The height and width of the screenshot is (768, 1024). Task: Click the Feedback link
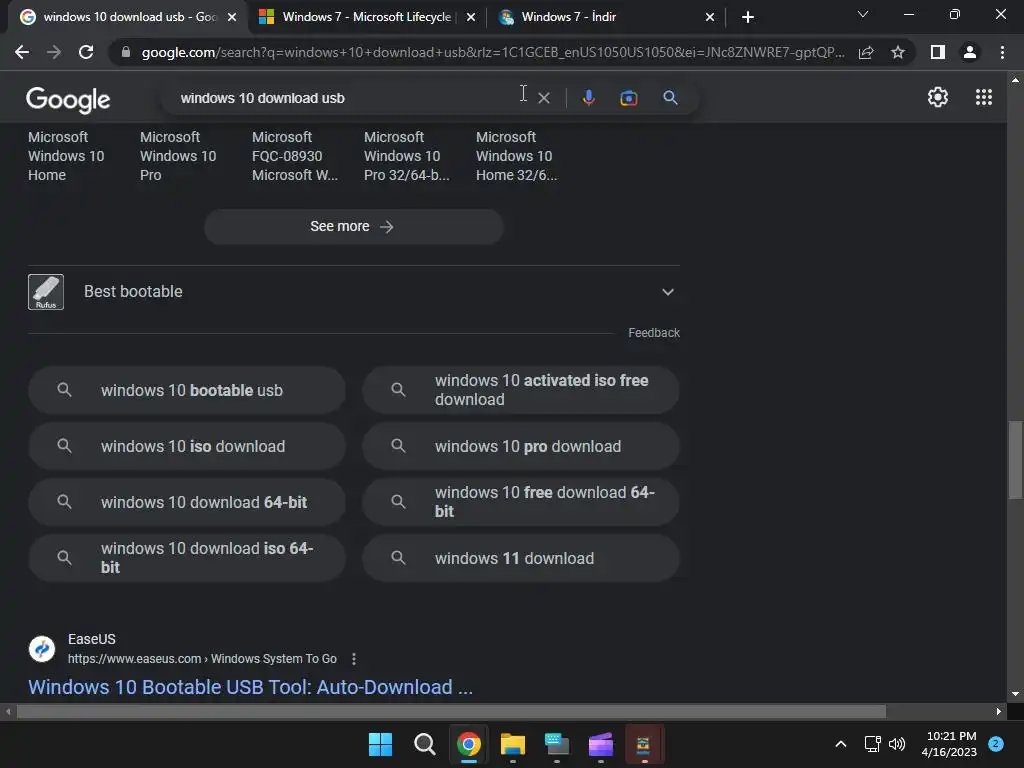click(654, 333)
